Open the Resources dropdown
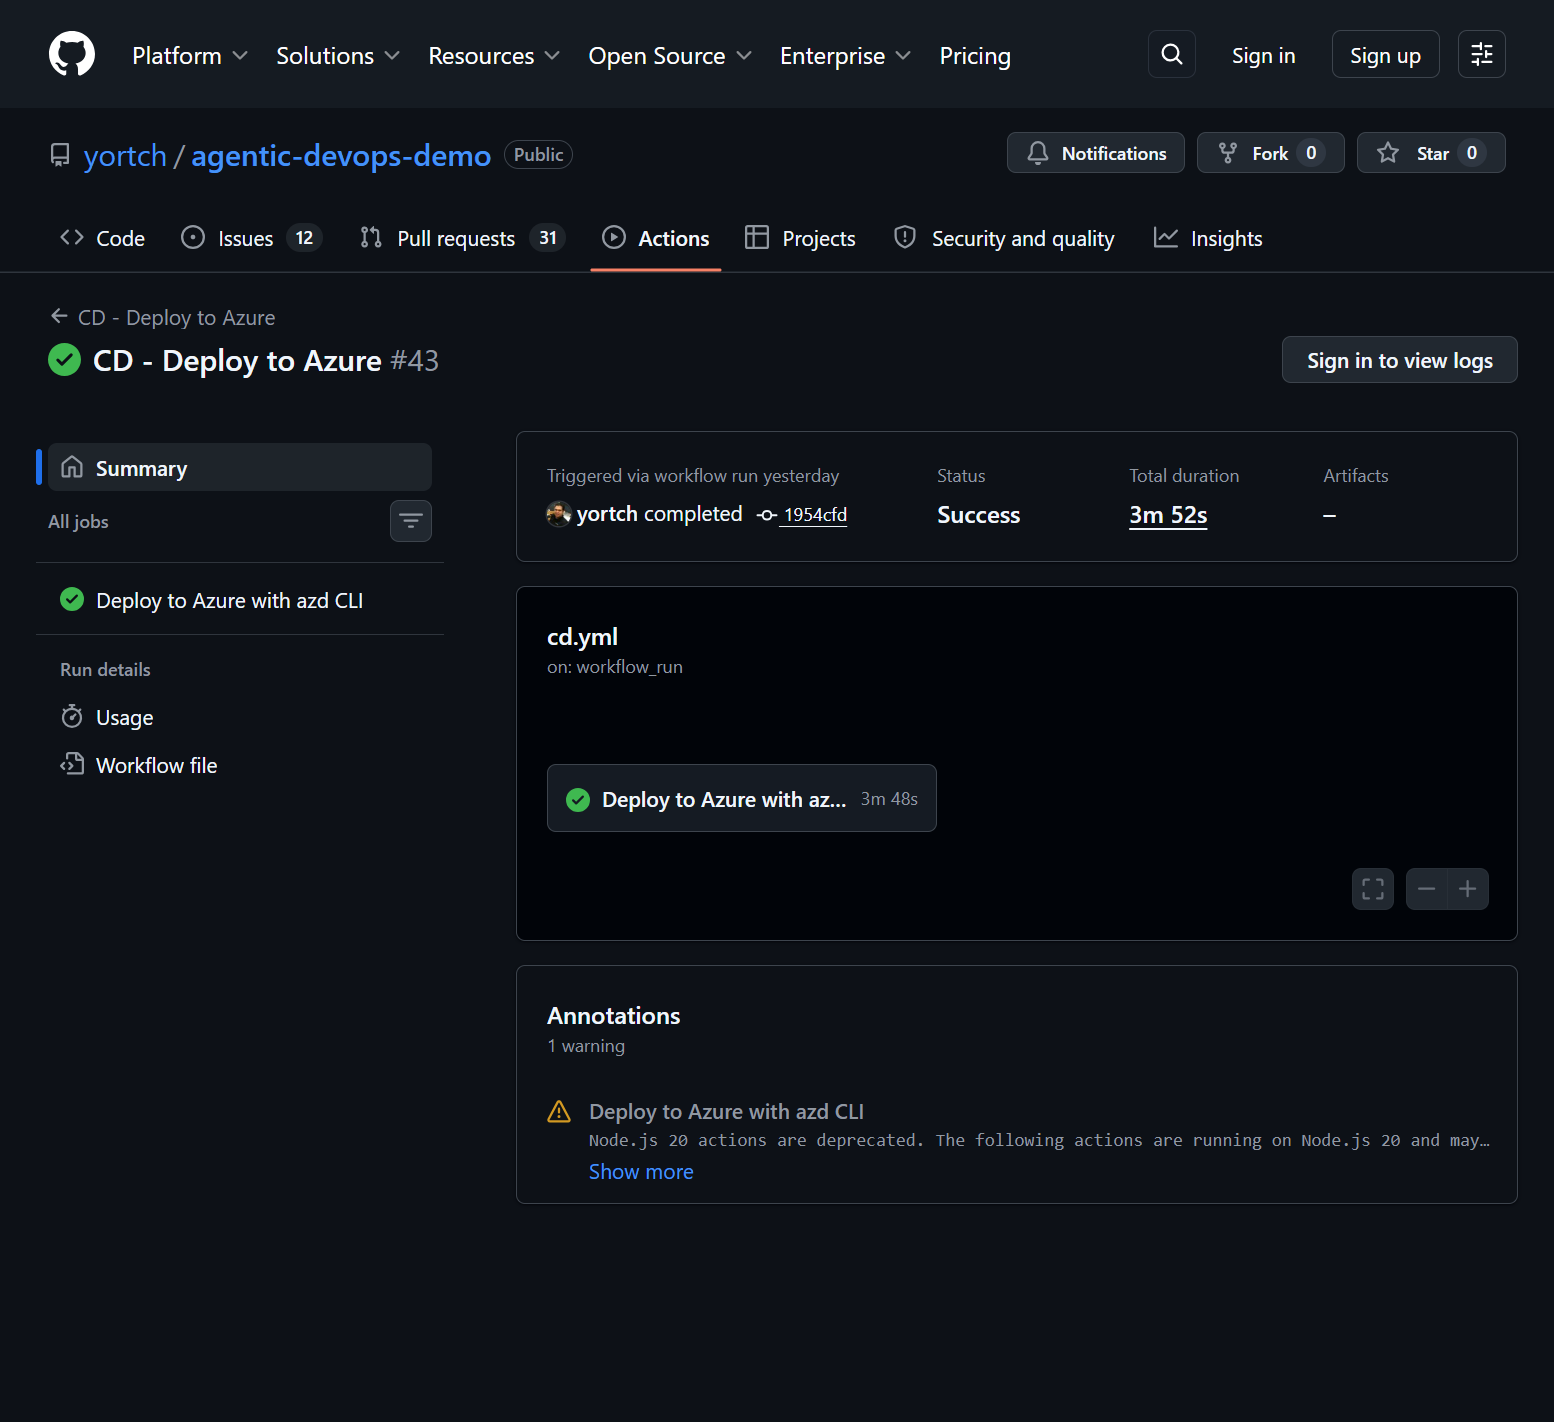Image resolution: width=1554 pixels, height=1422 pixels. coord(492,55)
